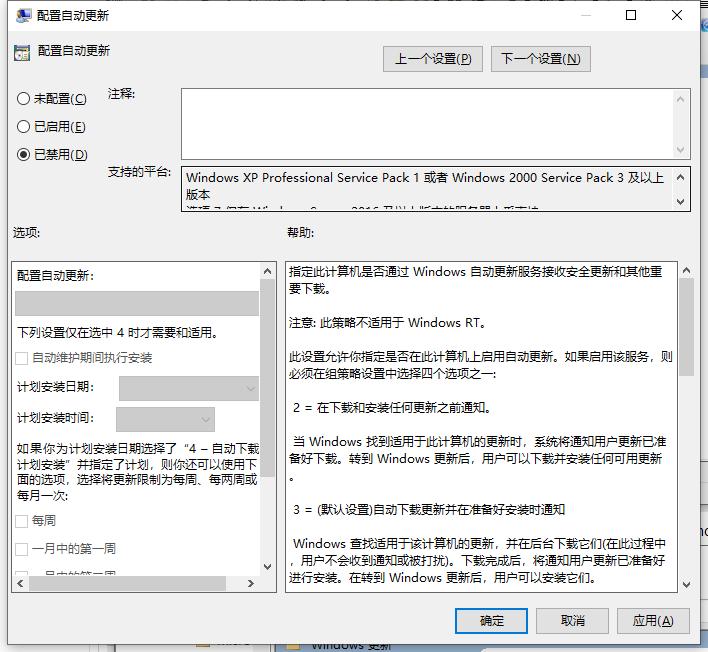Screen dimensions: 708x652
Task: Click help panel vertical scrollbar thumb
Action: (x=686, y=327)
